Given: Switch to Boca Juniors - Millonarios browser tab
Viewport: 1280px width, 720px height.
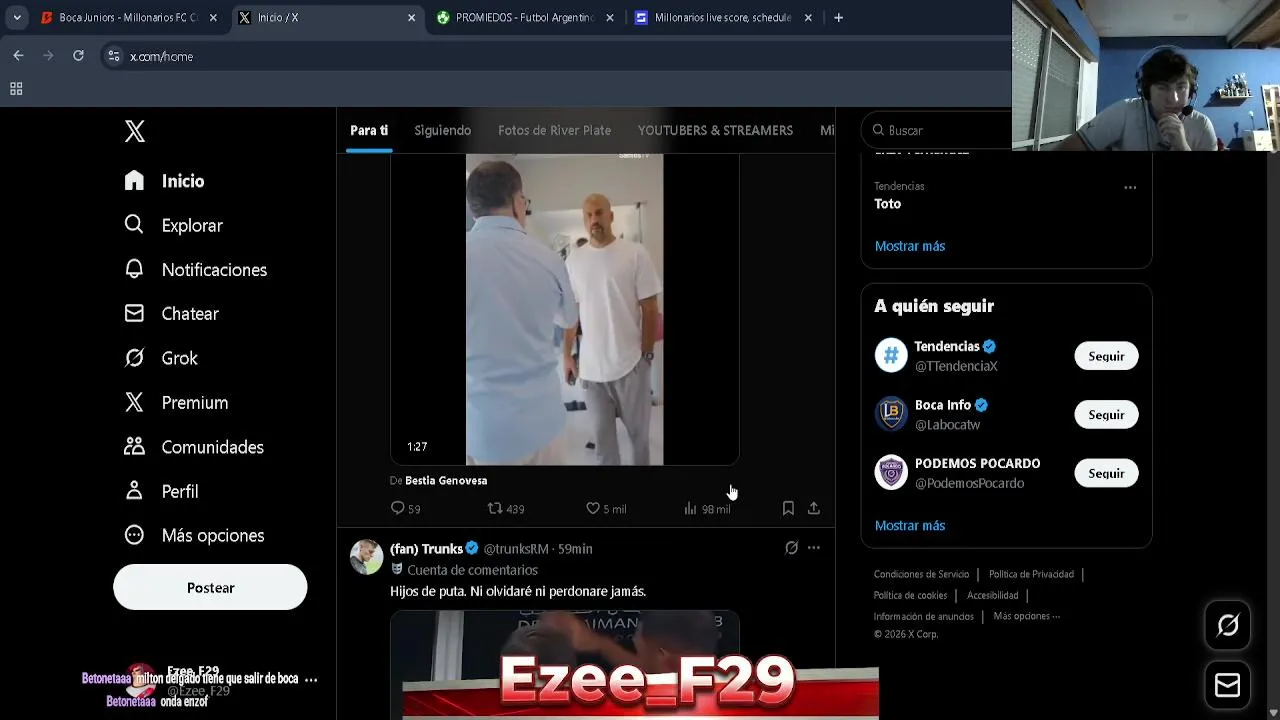Looking at the screenshot, I should (x=127, y=17).
